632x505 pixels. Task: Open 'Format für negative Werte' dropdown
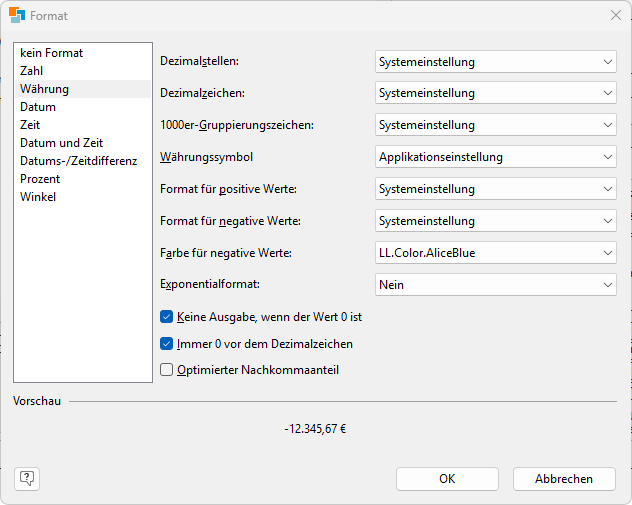pyautogui.click(x=495, y=221)
